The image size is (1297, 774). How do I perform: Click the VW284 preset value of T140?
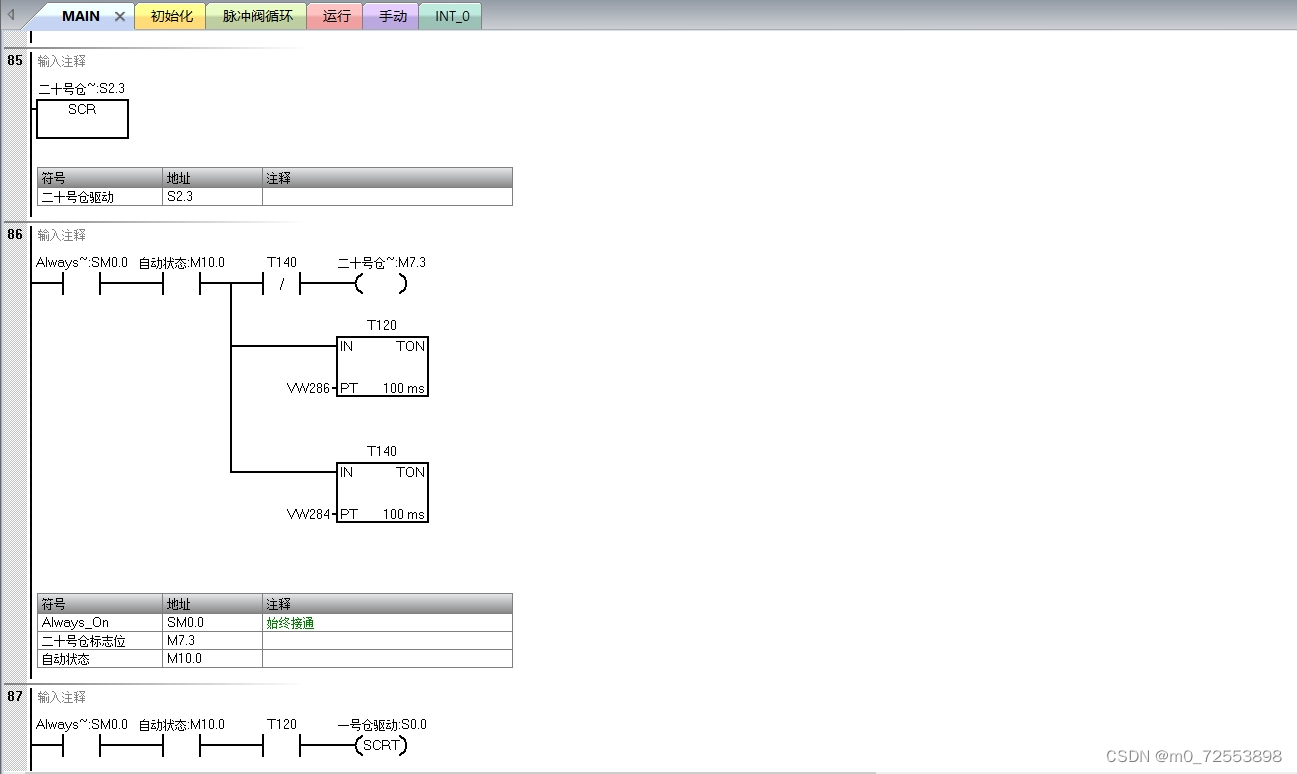pyautogui.click(x=309, y=514)
